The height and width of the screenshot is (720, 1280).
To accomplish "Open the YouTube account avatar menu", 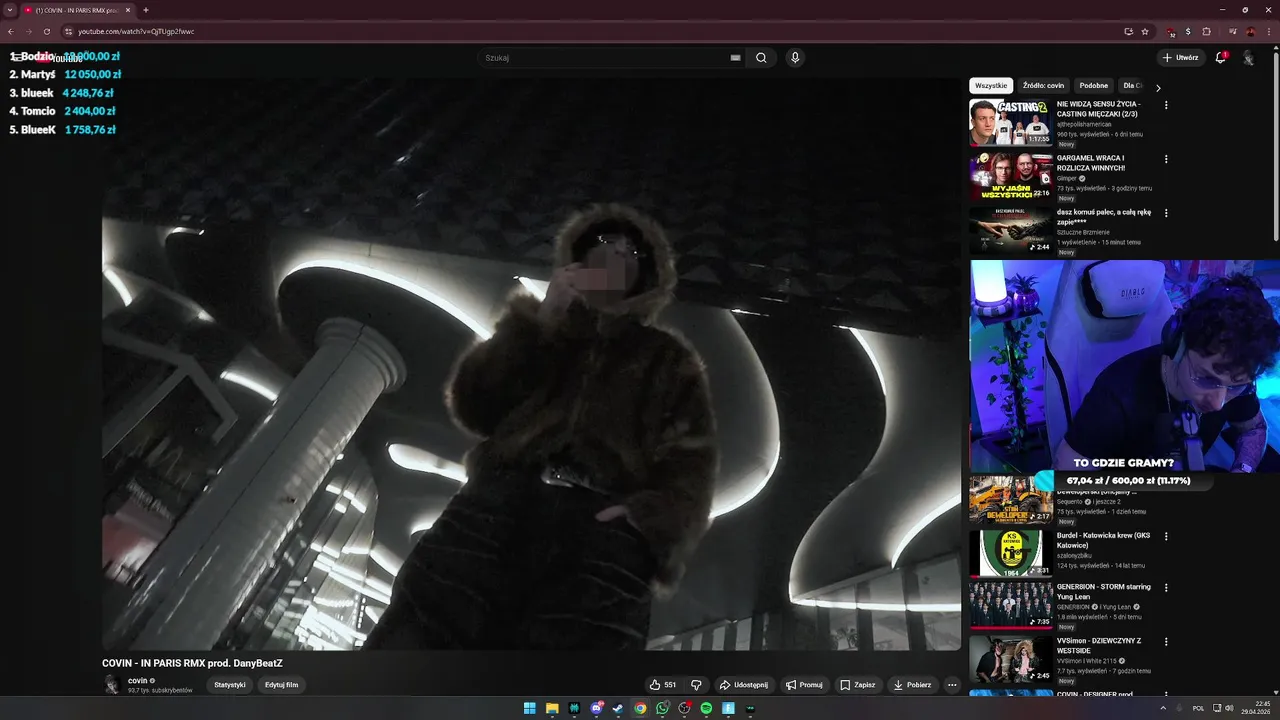I will (1248, 58).
